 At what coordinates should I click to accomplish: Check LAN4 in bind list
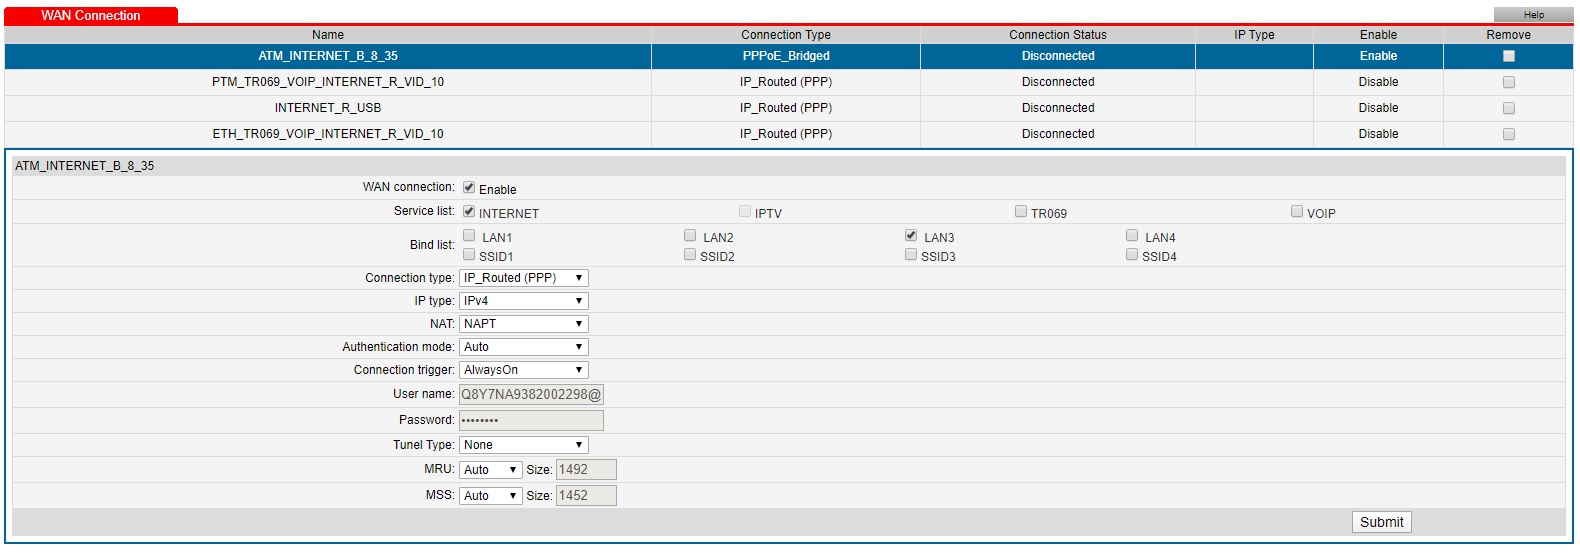pyautogui.click(x=1132, y=235)
